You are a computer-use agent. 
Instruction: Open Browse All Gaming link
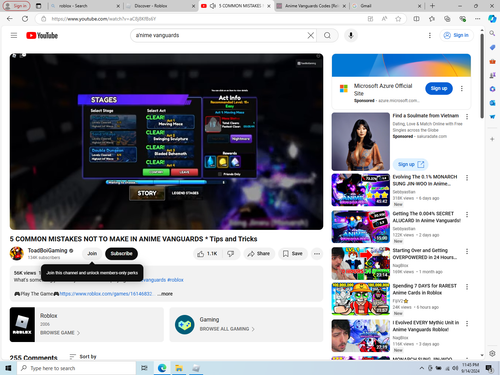[227, 329]
